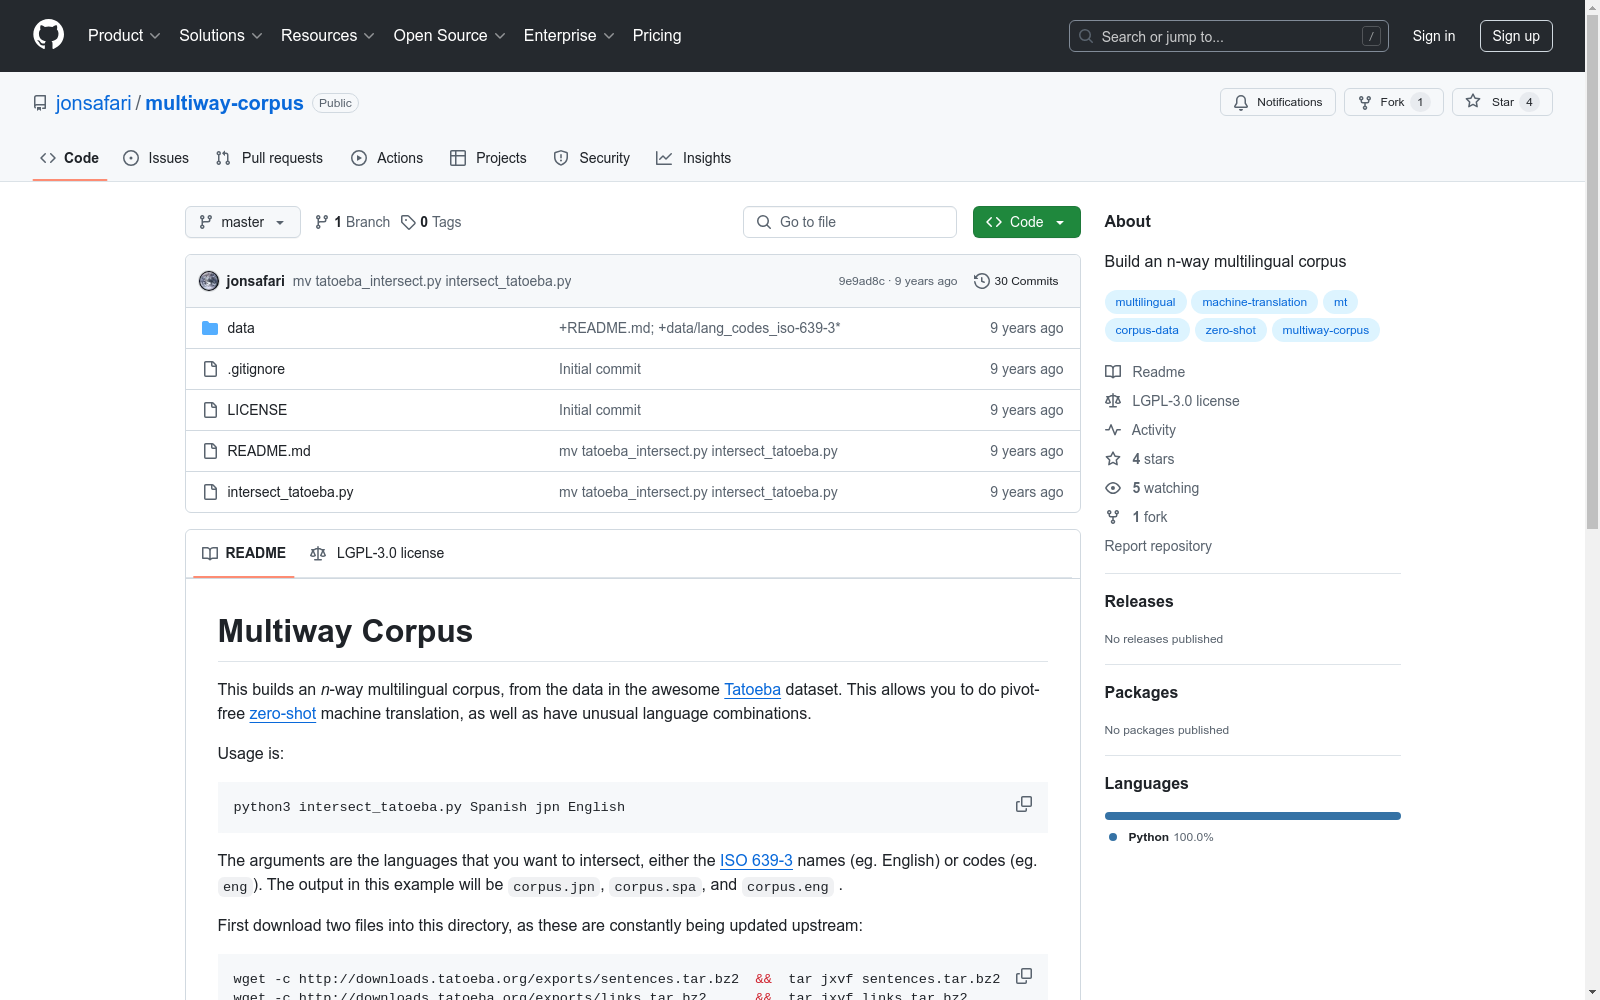
Task: Switch to the Projects tab
Action: [488, 158]
